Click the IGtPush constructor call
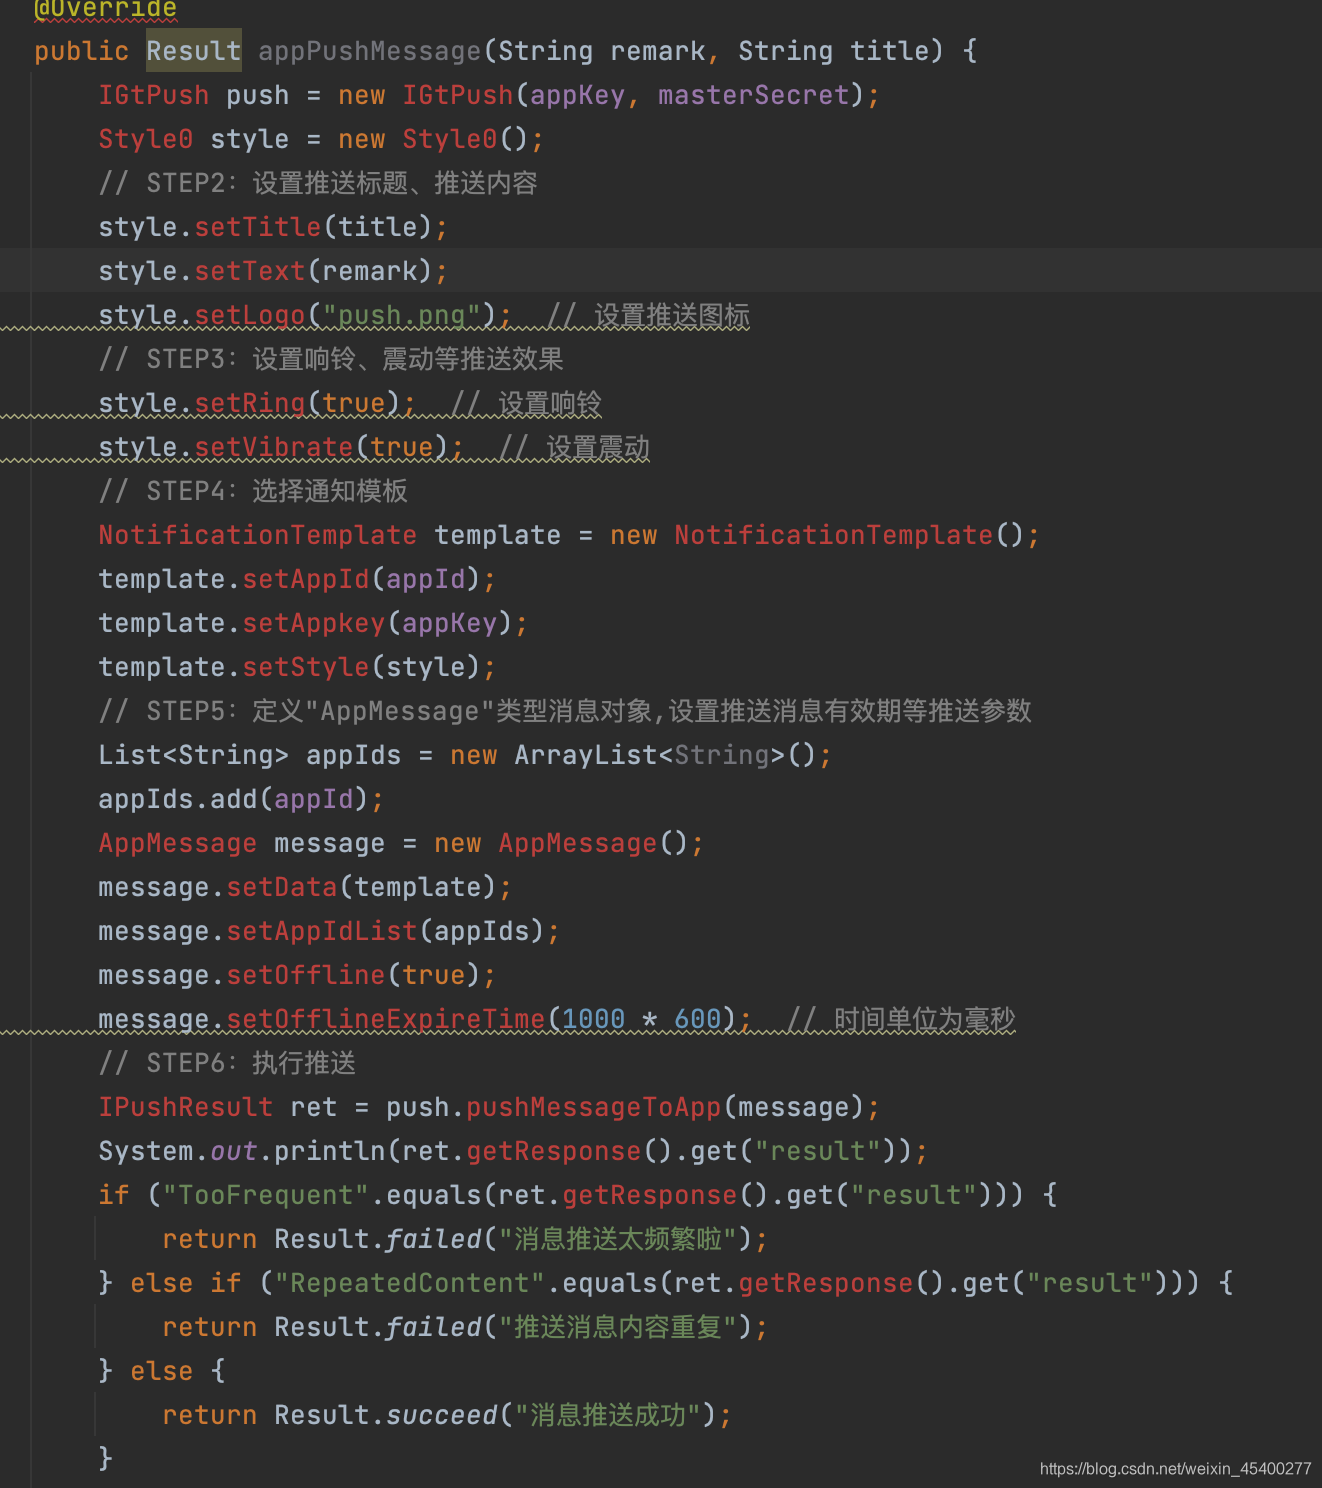Screen dimensions: 1322x1488 [458, 95]
